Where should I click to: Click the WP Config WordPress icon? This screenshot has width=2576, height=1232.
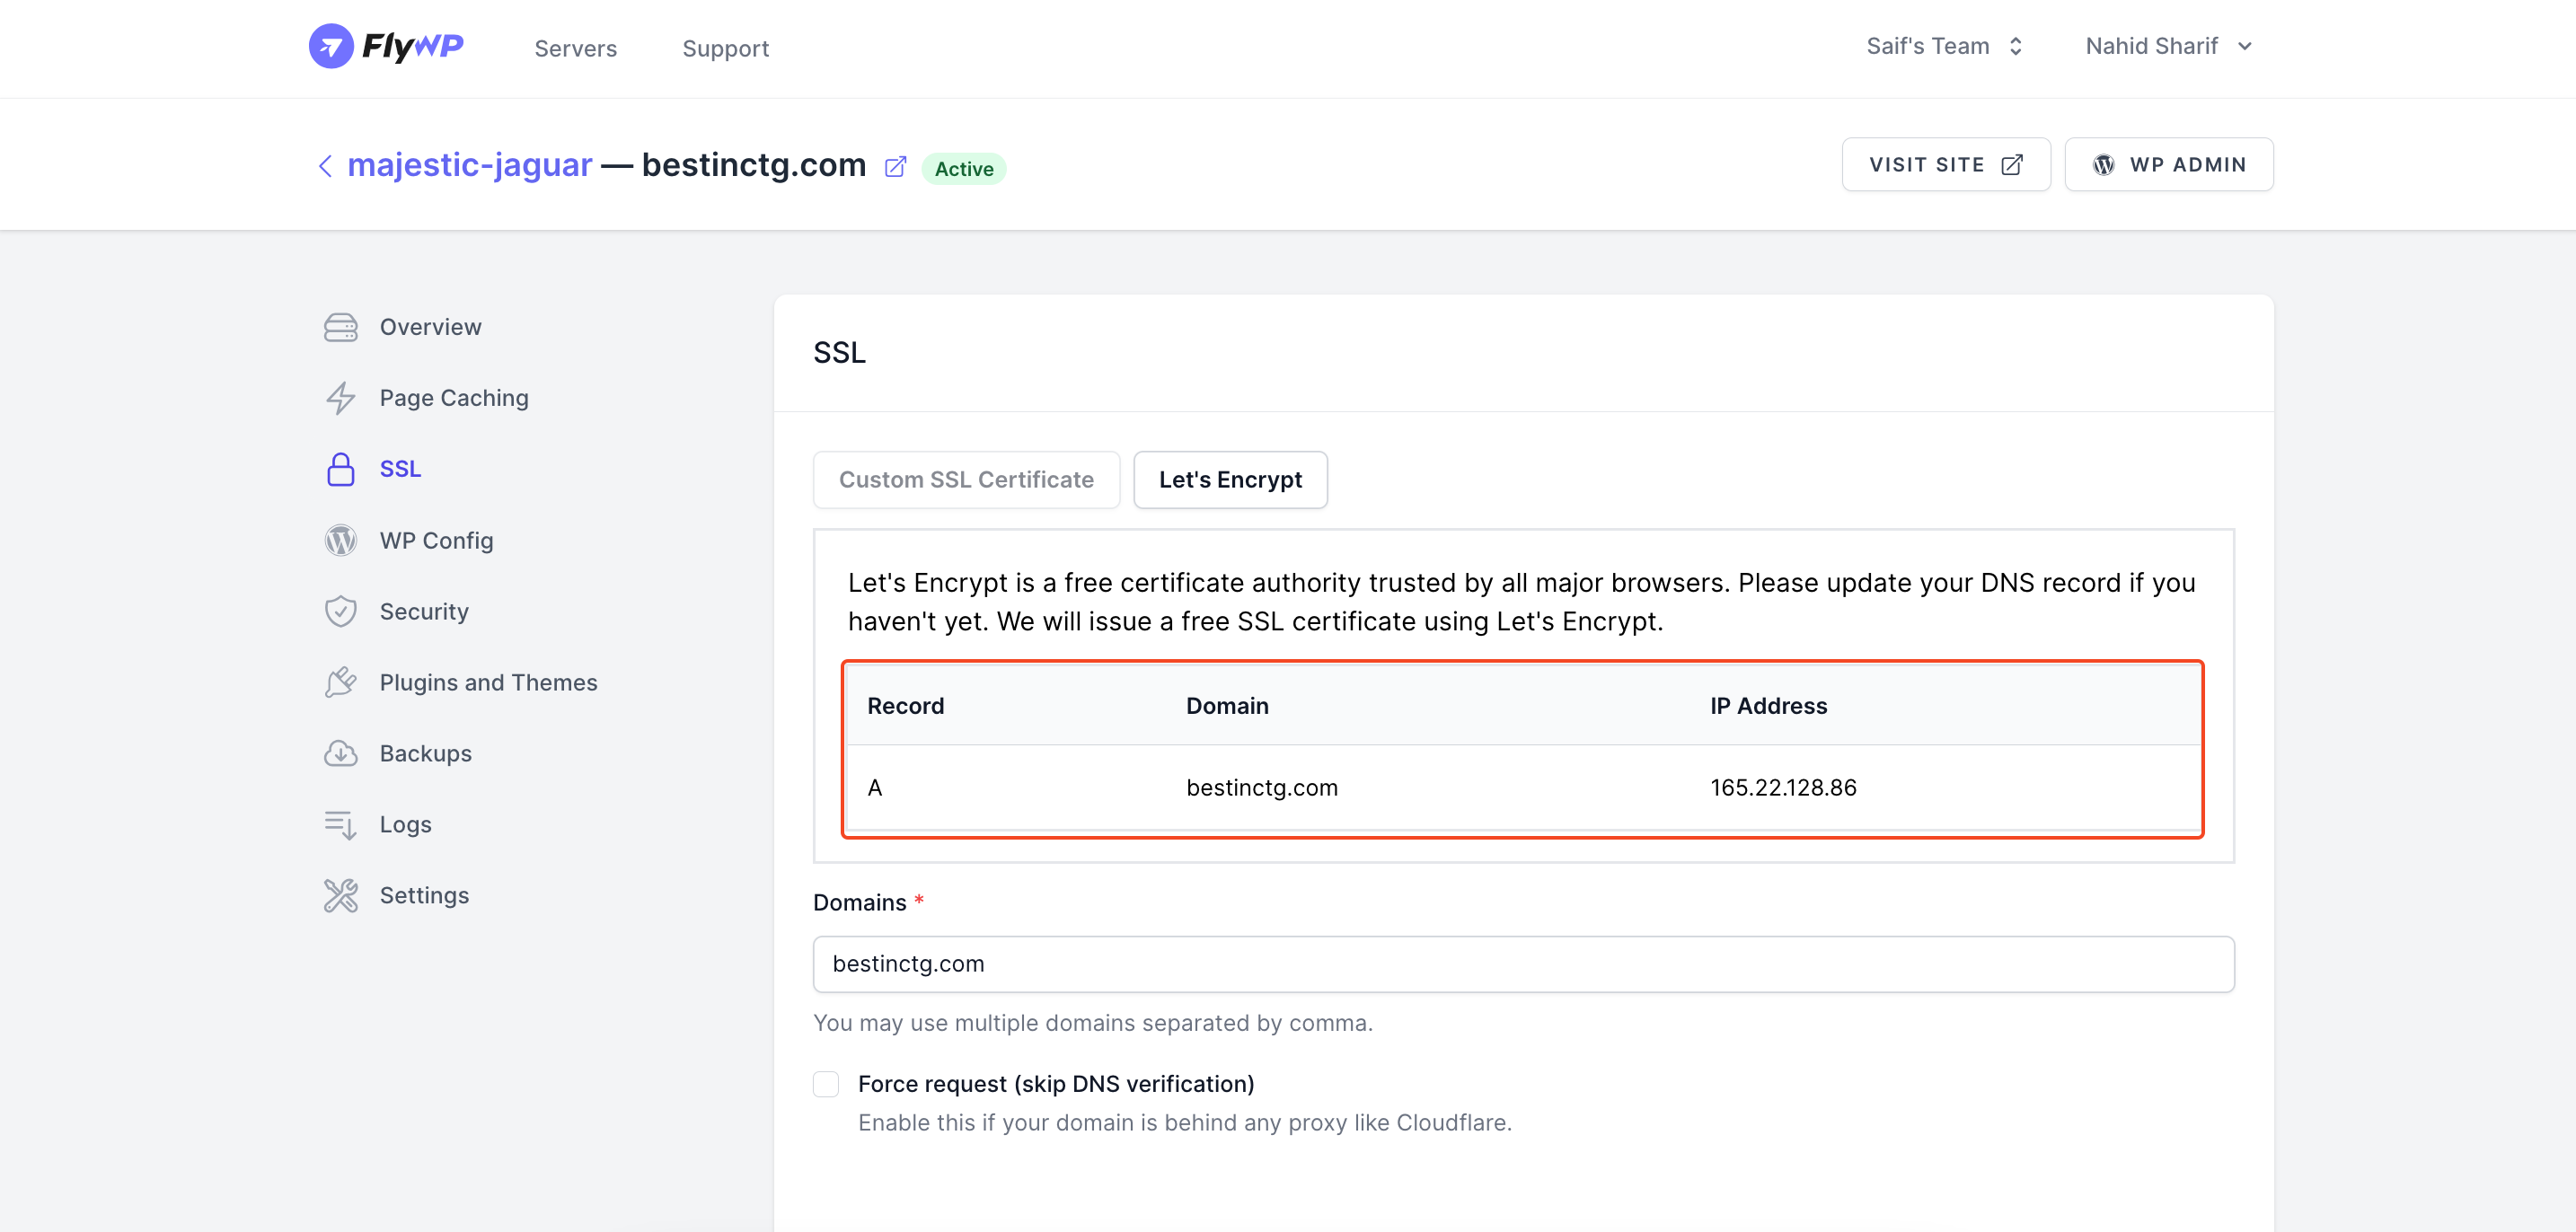[x=340, y=540]
